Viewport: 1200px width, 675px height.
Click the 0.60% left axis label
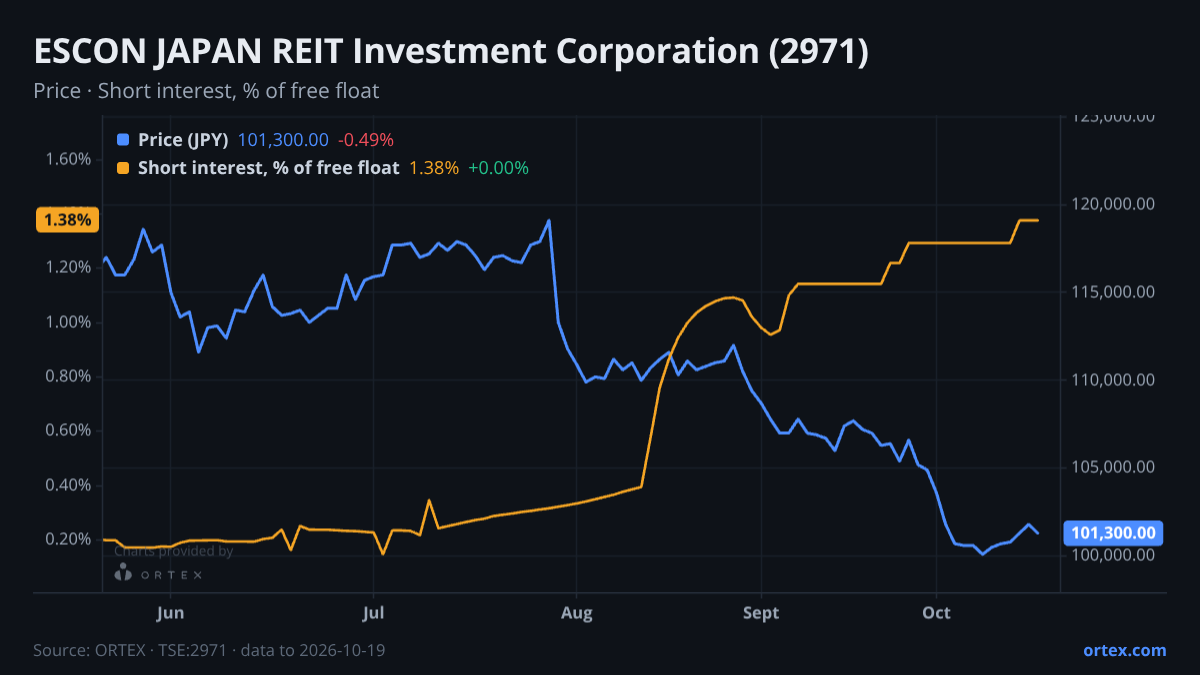(x=68, y=430)
